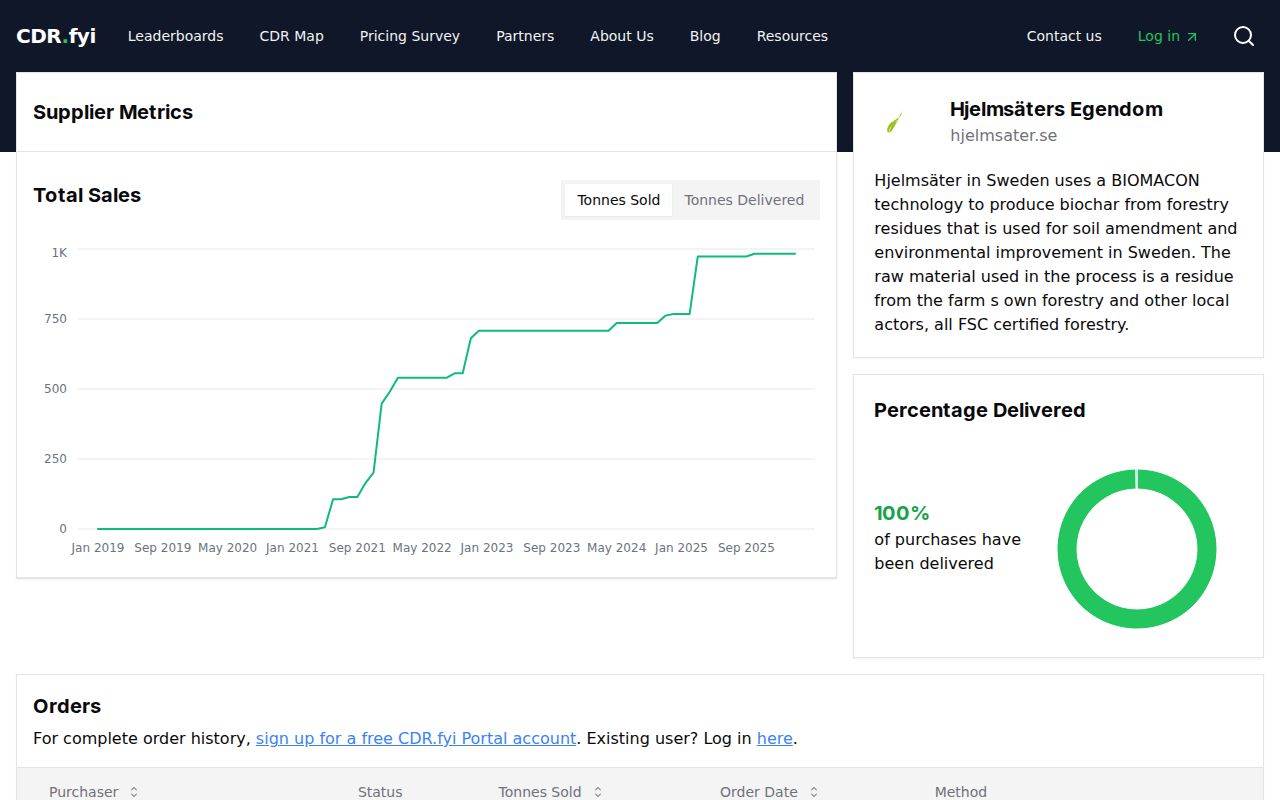1280x800 pixels.
Task: Go to Pricing Survey
Action: pyautogui.click(x=410, y=36)
